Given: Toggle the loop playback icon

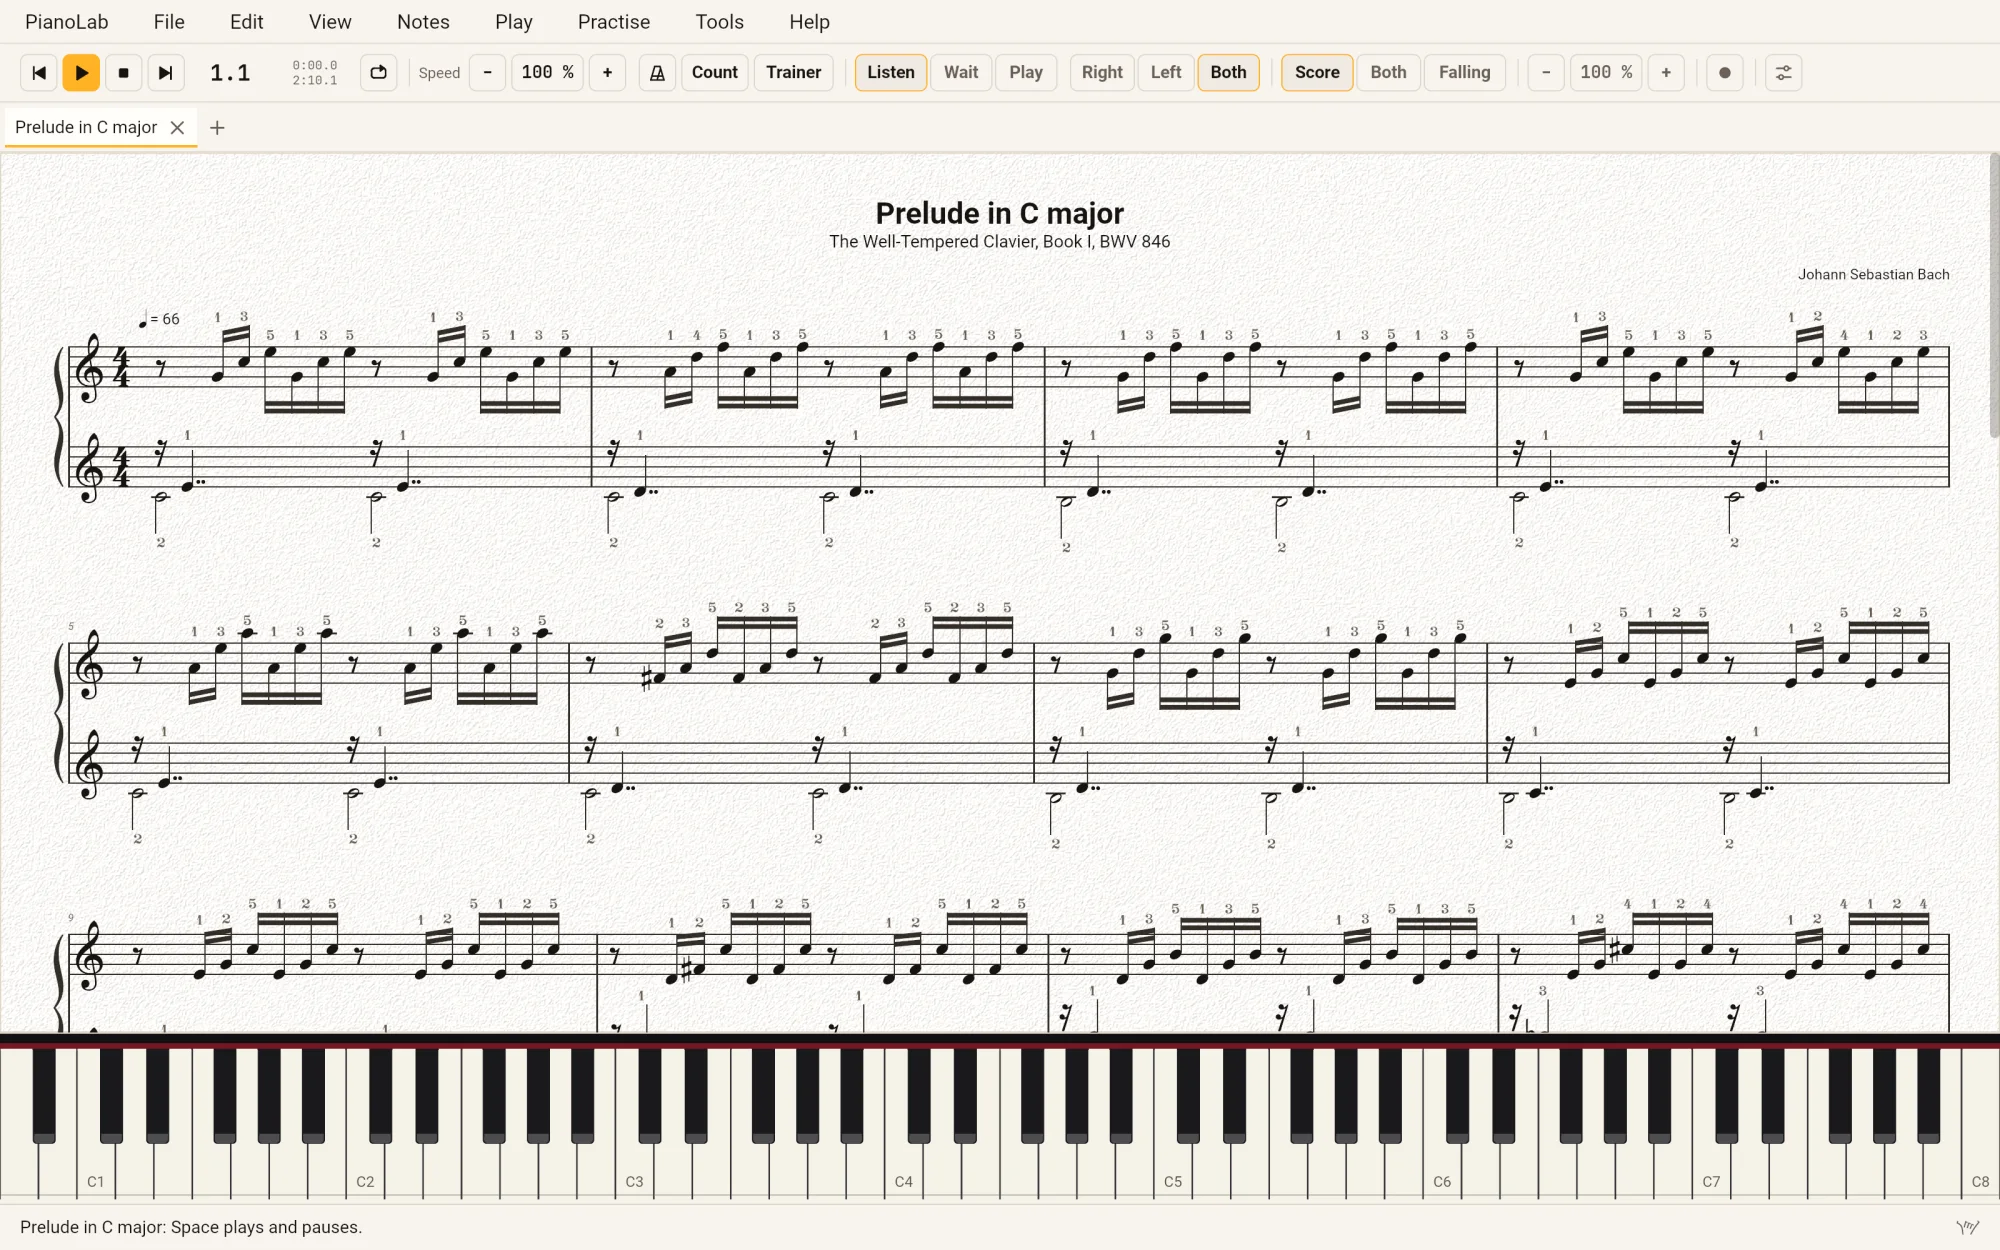Looking at the screenshot, I should [x=378, y=72].
